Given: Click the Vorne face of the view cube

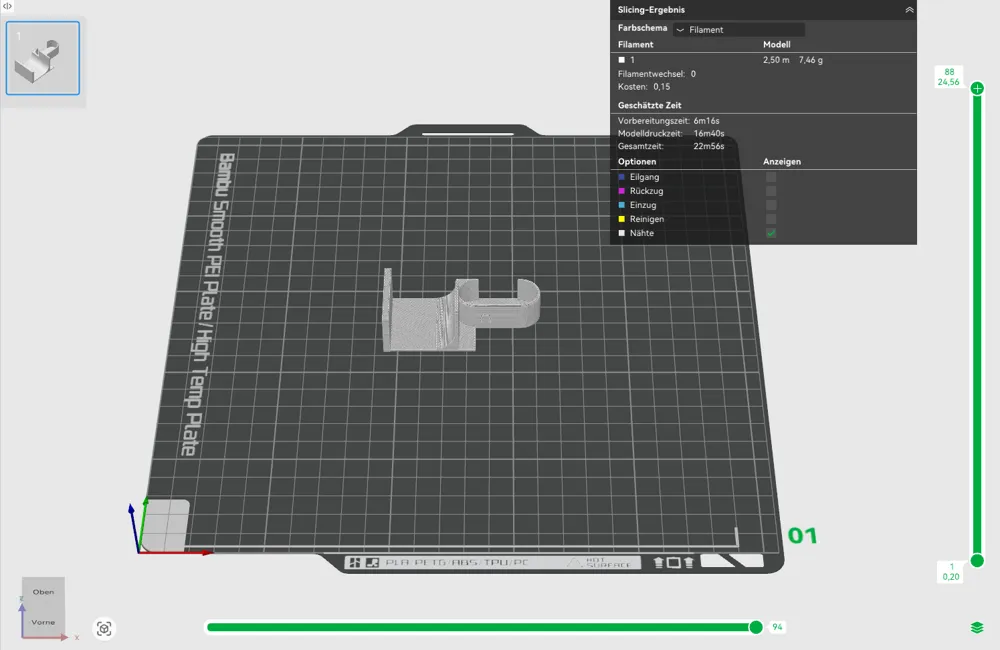Looking at the screenshot, I should (x=43, y=622).
